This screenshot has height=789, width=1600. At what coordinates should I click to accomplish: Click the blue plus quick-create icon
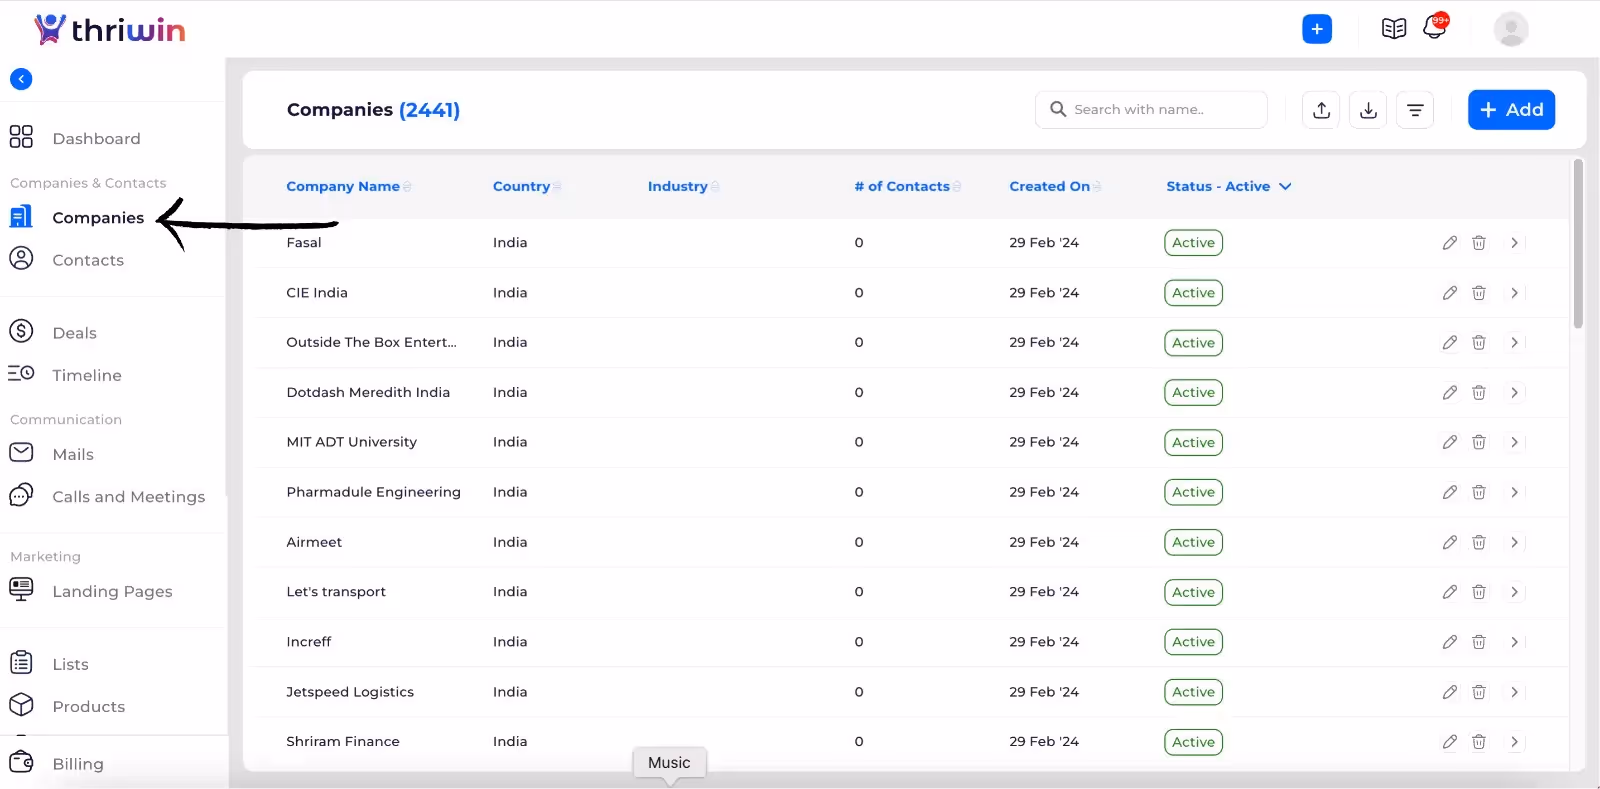point(1317,29)
